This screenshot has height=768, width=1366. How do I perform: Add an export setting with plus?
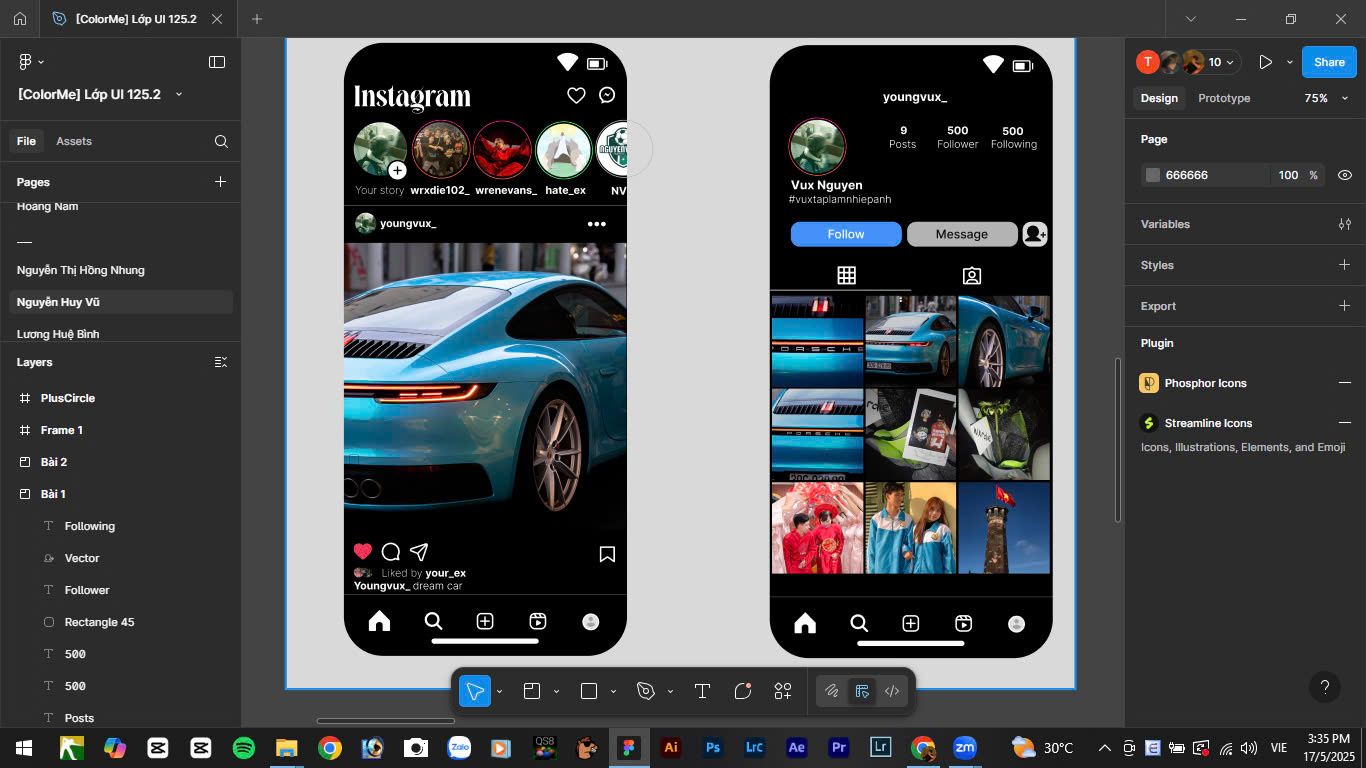pyautogui.click(x=1345, y=306)
